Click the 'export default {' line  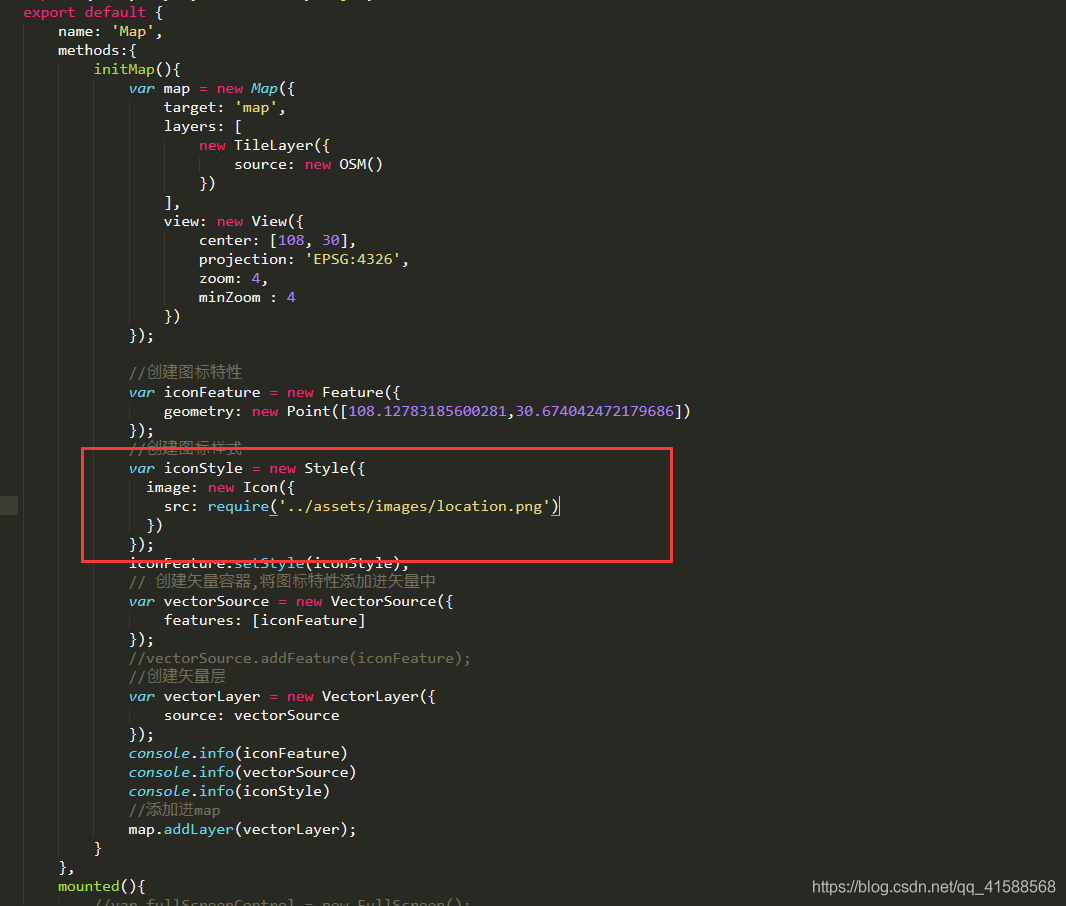point(92,12)
